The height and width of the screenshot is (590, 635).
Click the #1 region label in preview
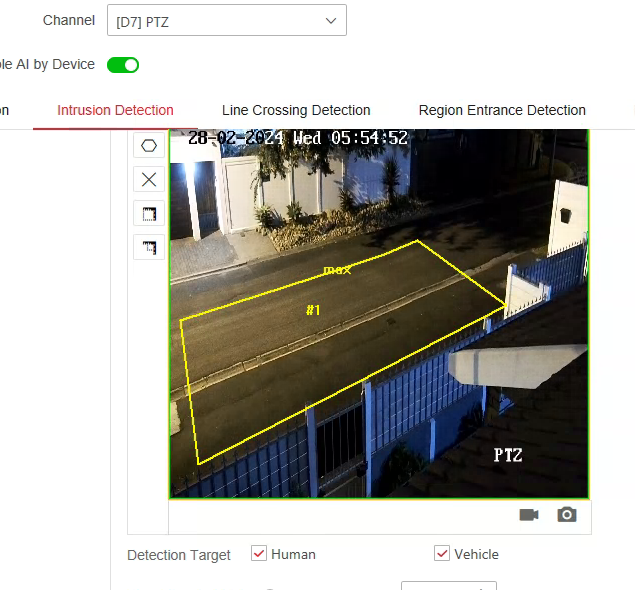point(313,310)
